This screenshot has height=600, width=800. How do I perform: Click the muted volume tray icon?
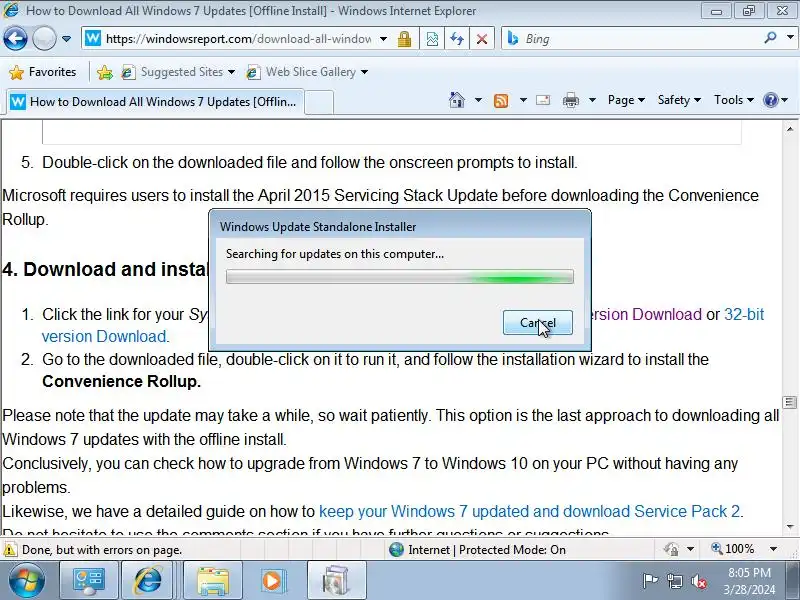[699, 581]
